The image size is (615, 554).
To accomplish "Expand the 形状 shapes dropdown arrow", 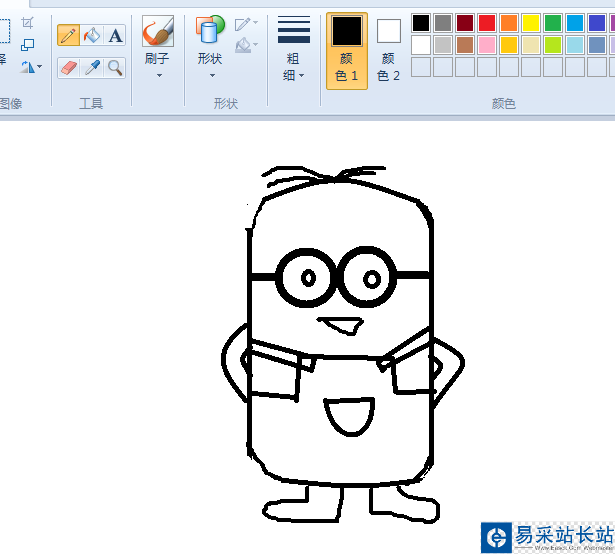I will tap(212, 75).
